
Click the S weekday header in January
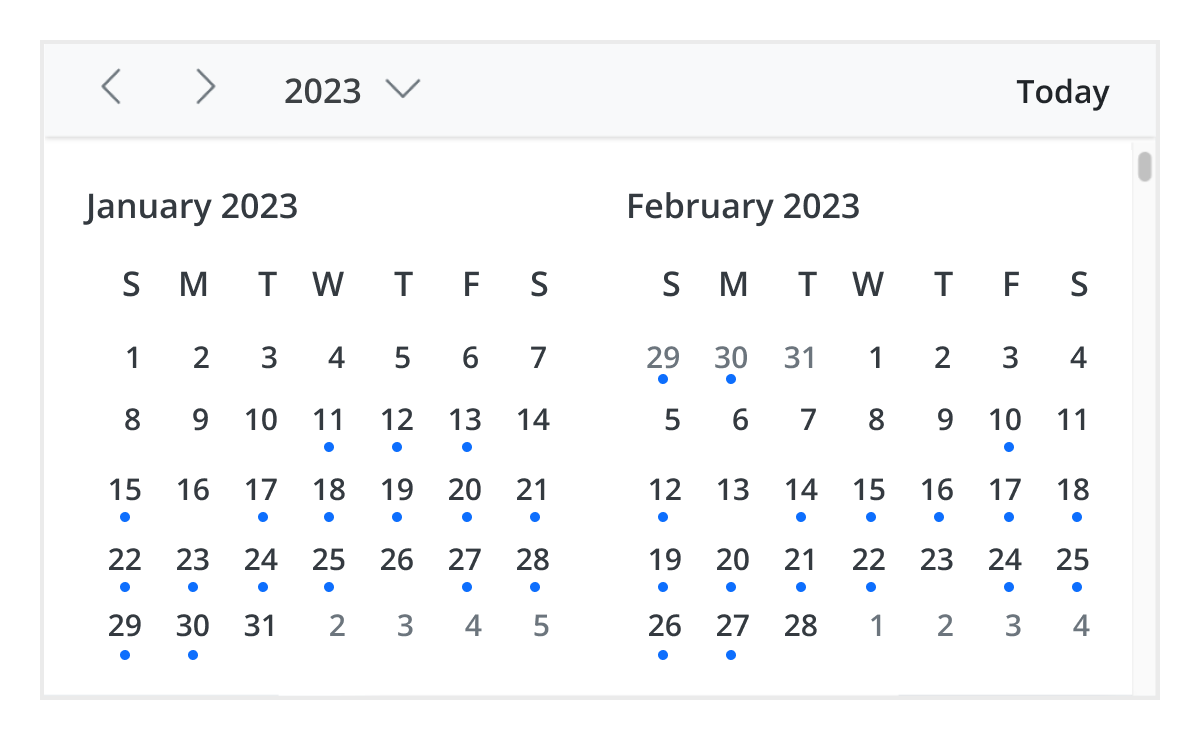(130, 285)
